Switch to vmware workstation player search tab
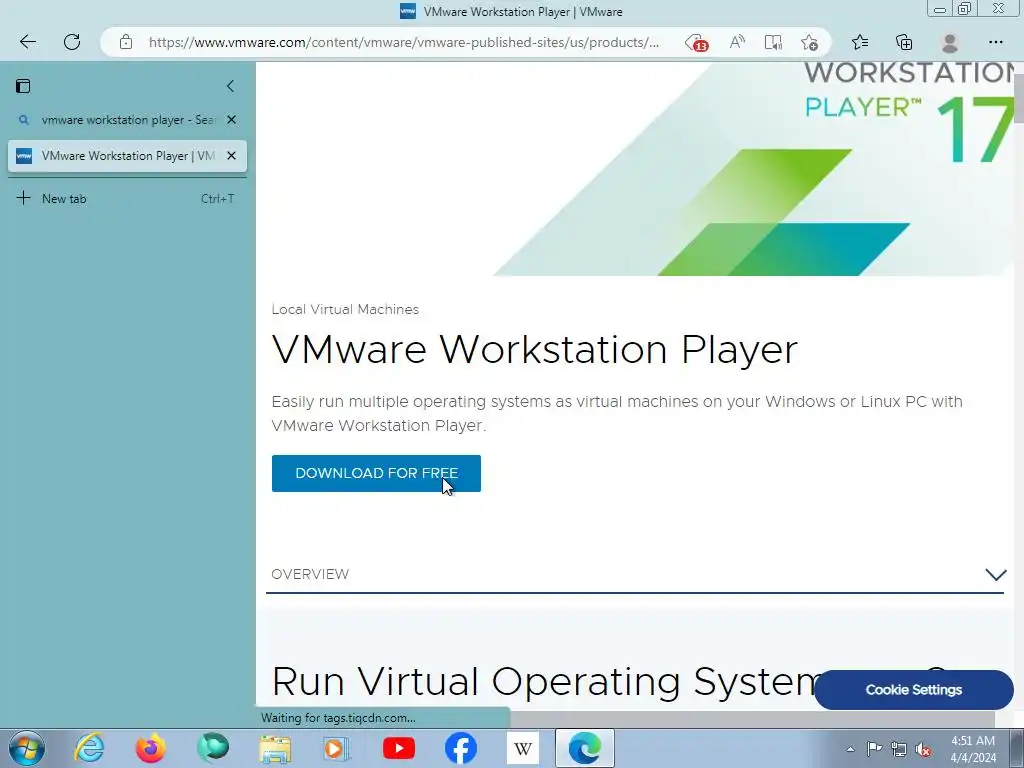 coord(127,120)
